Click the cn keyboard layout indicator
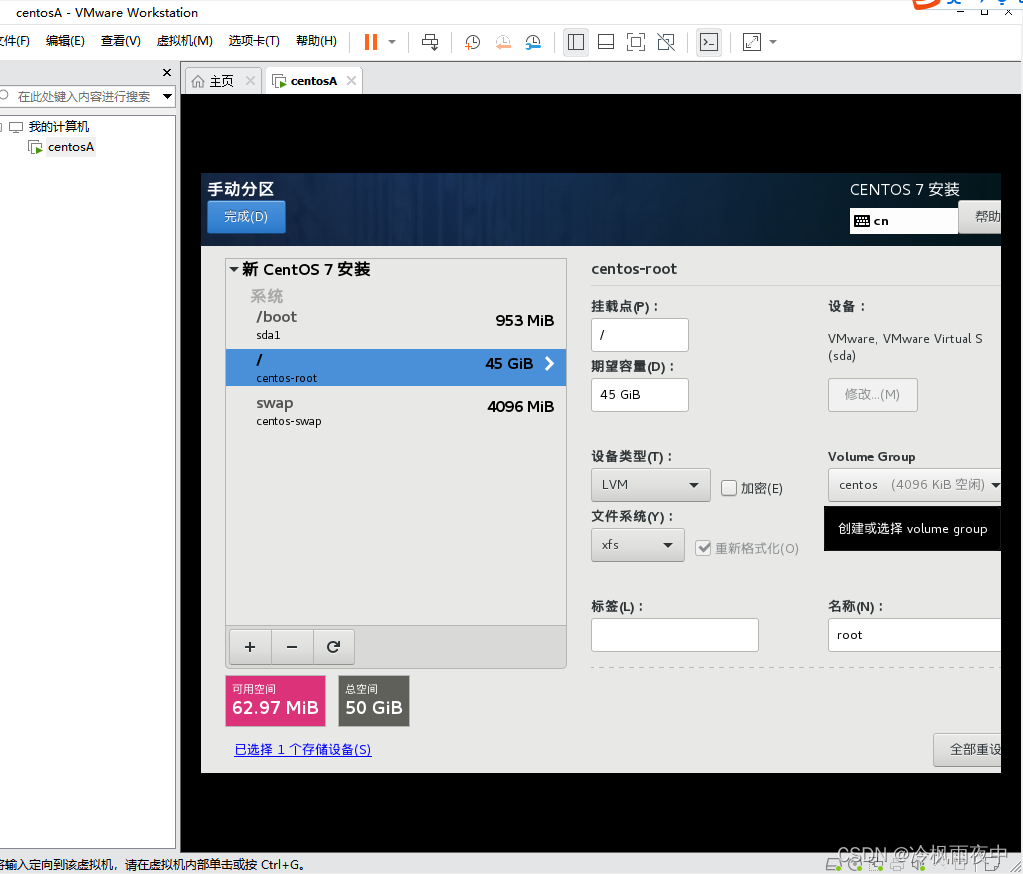Screen dimensions: 1023x874 point(903,221)
